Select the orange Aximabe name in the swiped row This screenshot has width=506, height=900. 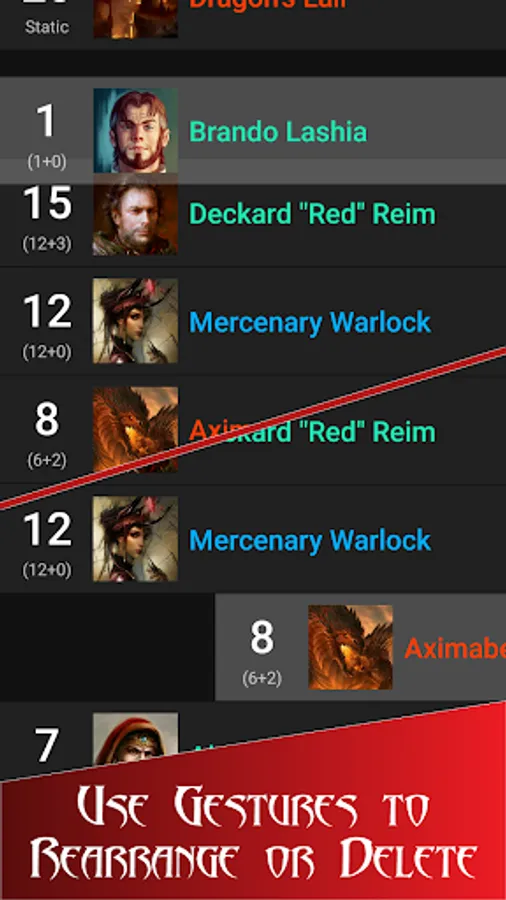(x=455, y=649)
